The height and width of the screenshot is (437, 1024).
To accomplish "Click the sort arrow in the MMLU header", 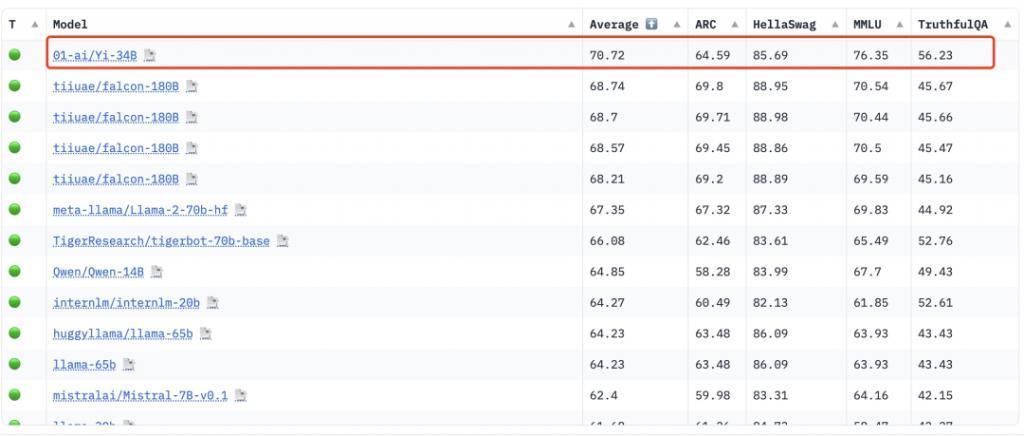I will pyautogui.click(x=899, y=24).
